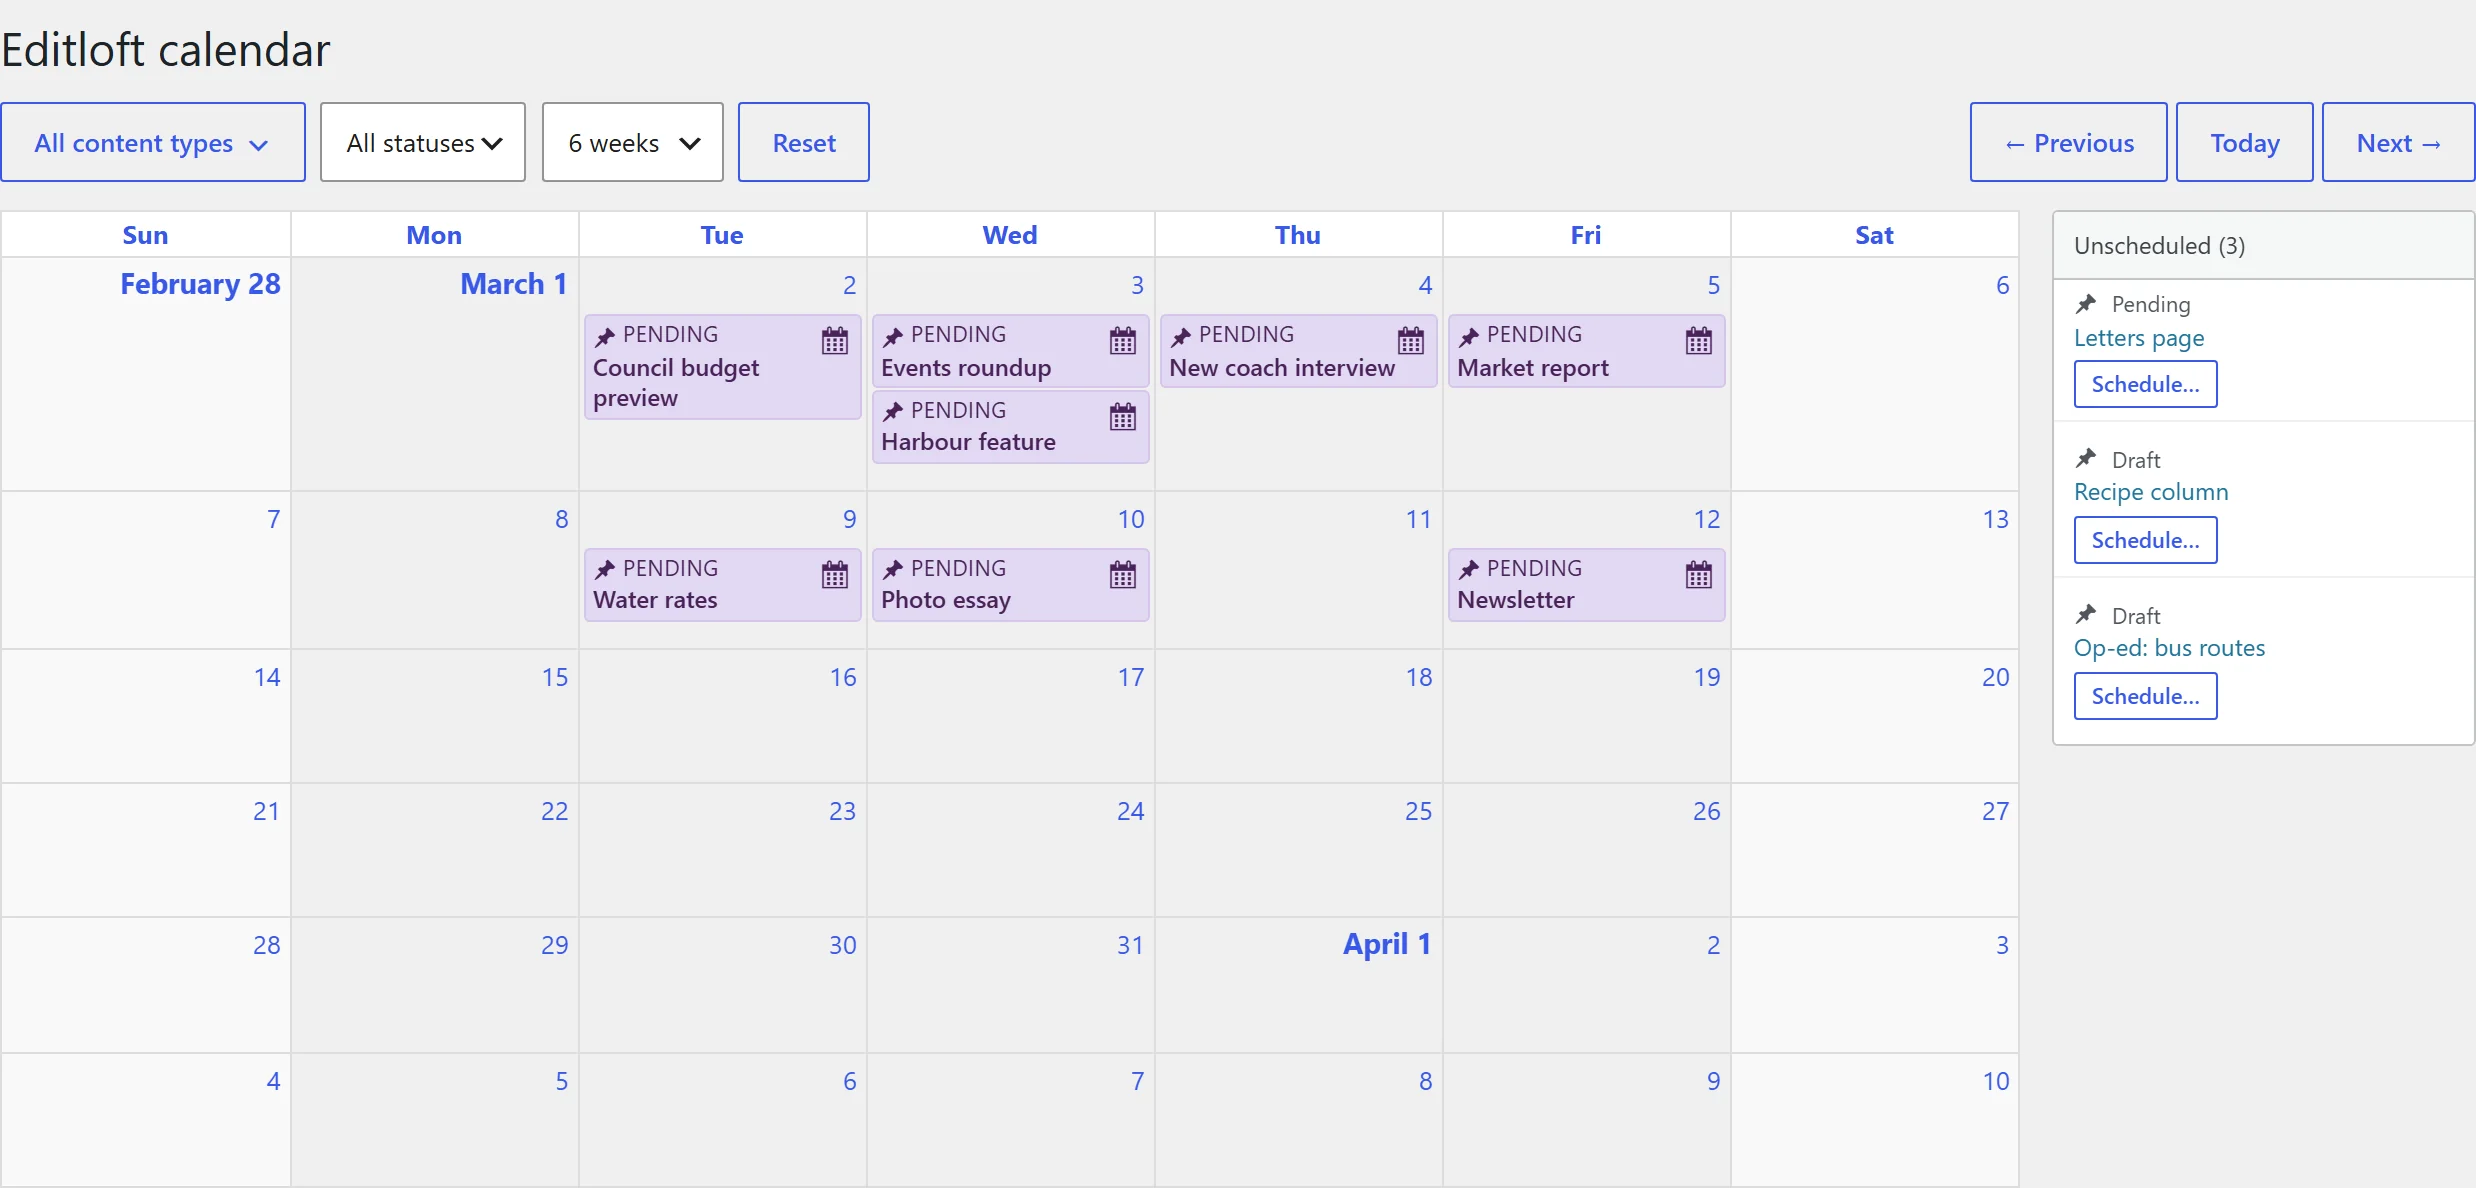Click the Sat column header
Screen dimensions: 2476x1188
(x=1875, y=235)
